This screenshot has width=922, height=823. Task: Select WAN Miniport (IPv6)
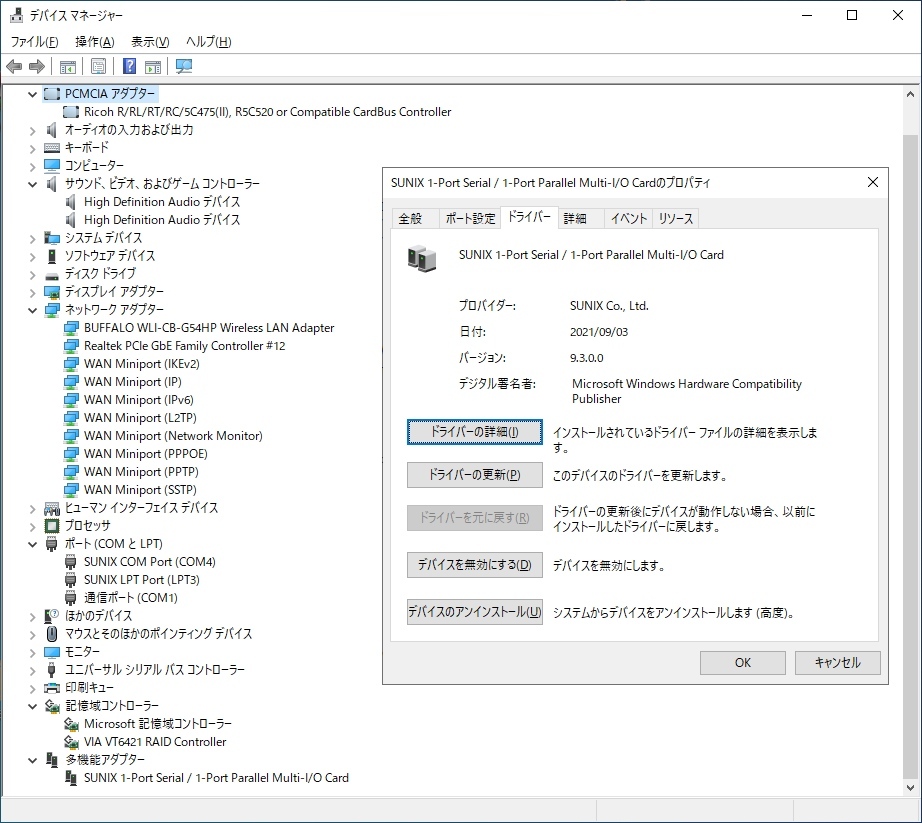pos(139,400)
